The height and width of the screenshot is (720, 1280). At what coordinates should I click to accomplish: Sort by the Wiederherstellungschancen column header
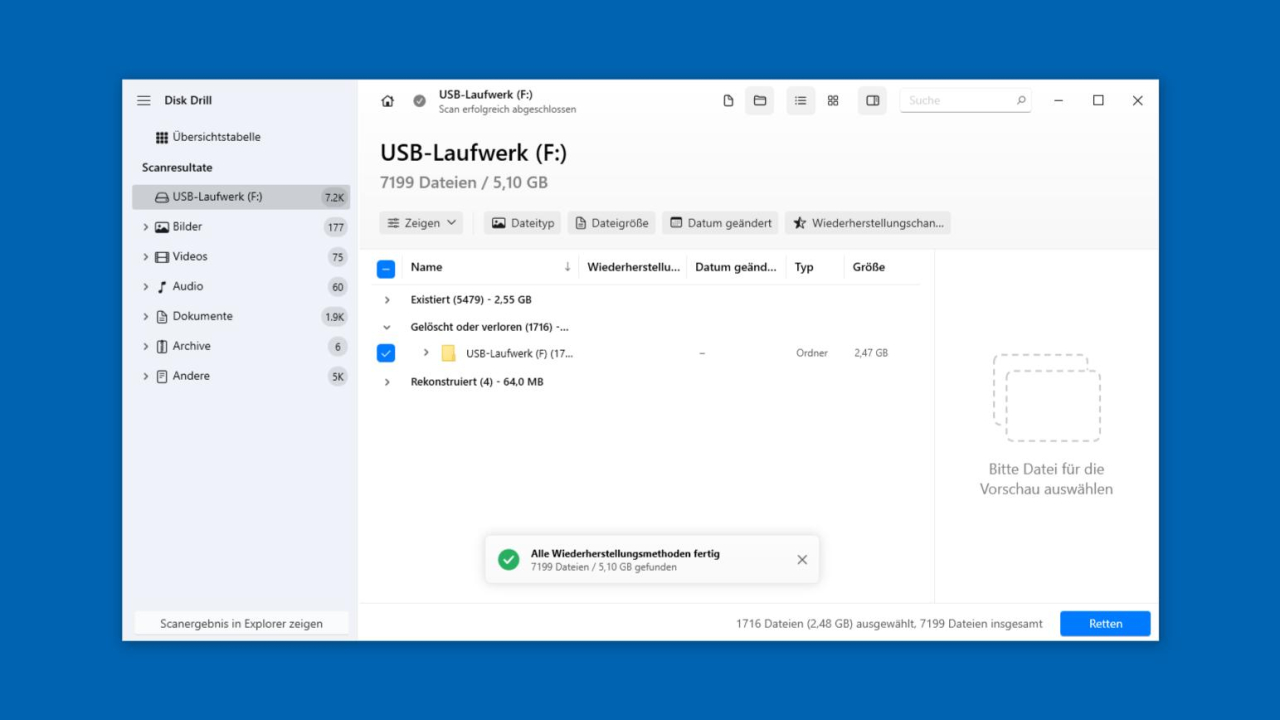coord(633,267)
